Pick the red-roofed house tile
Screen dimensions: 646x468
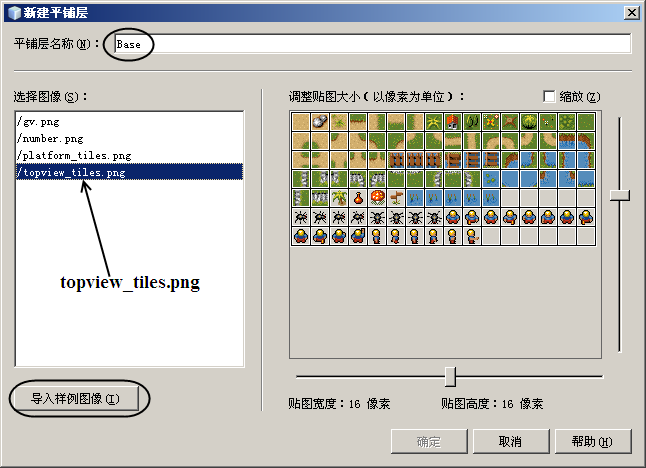tap(452, 122)
